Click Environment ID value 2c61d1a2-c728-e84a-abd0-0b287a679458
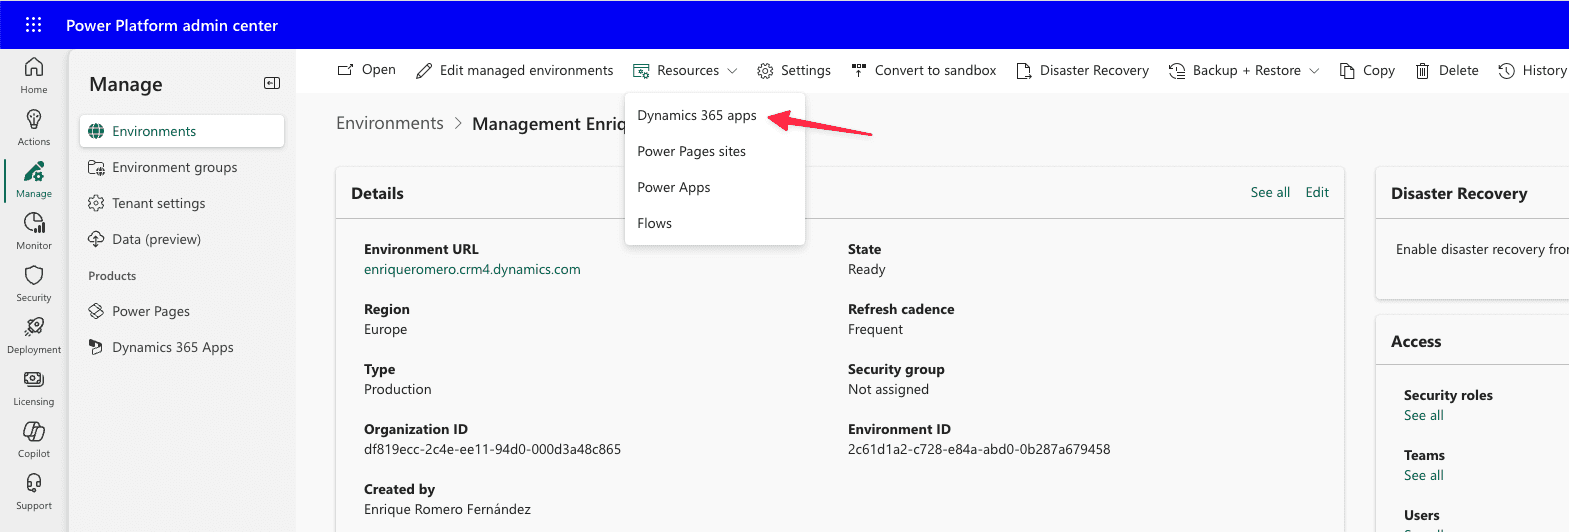This screenshot has width=1569, height=532. pyautogui.click(x=979, y=449)
